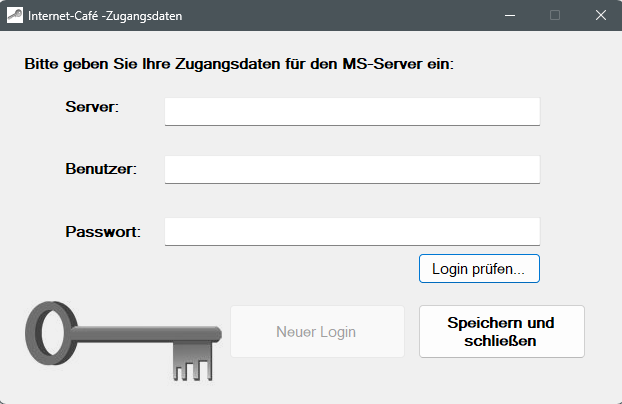Minimize the Zugangsdaten window
The image size is (622, 404).
(509, 16)
